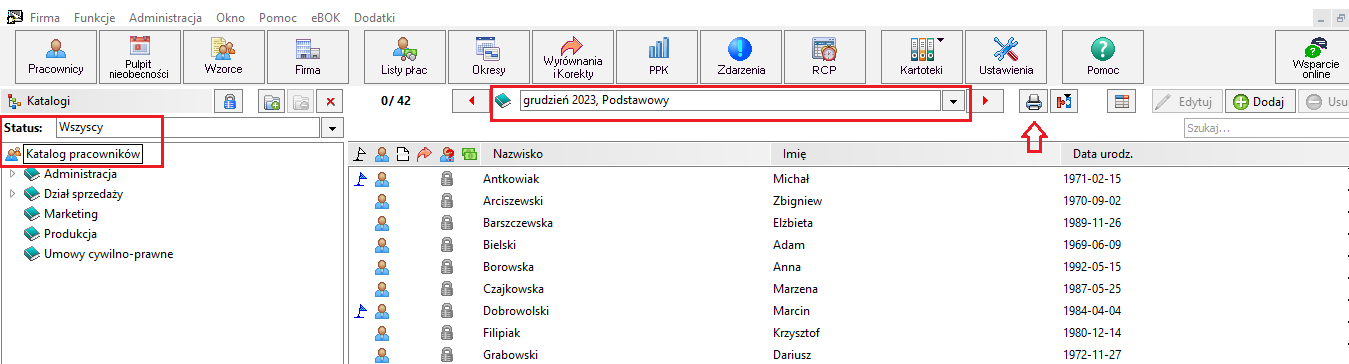Open the Status dropdown arrow

point(333,128)
